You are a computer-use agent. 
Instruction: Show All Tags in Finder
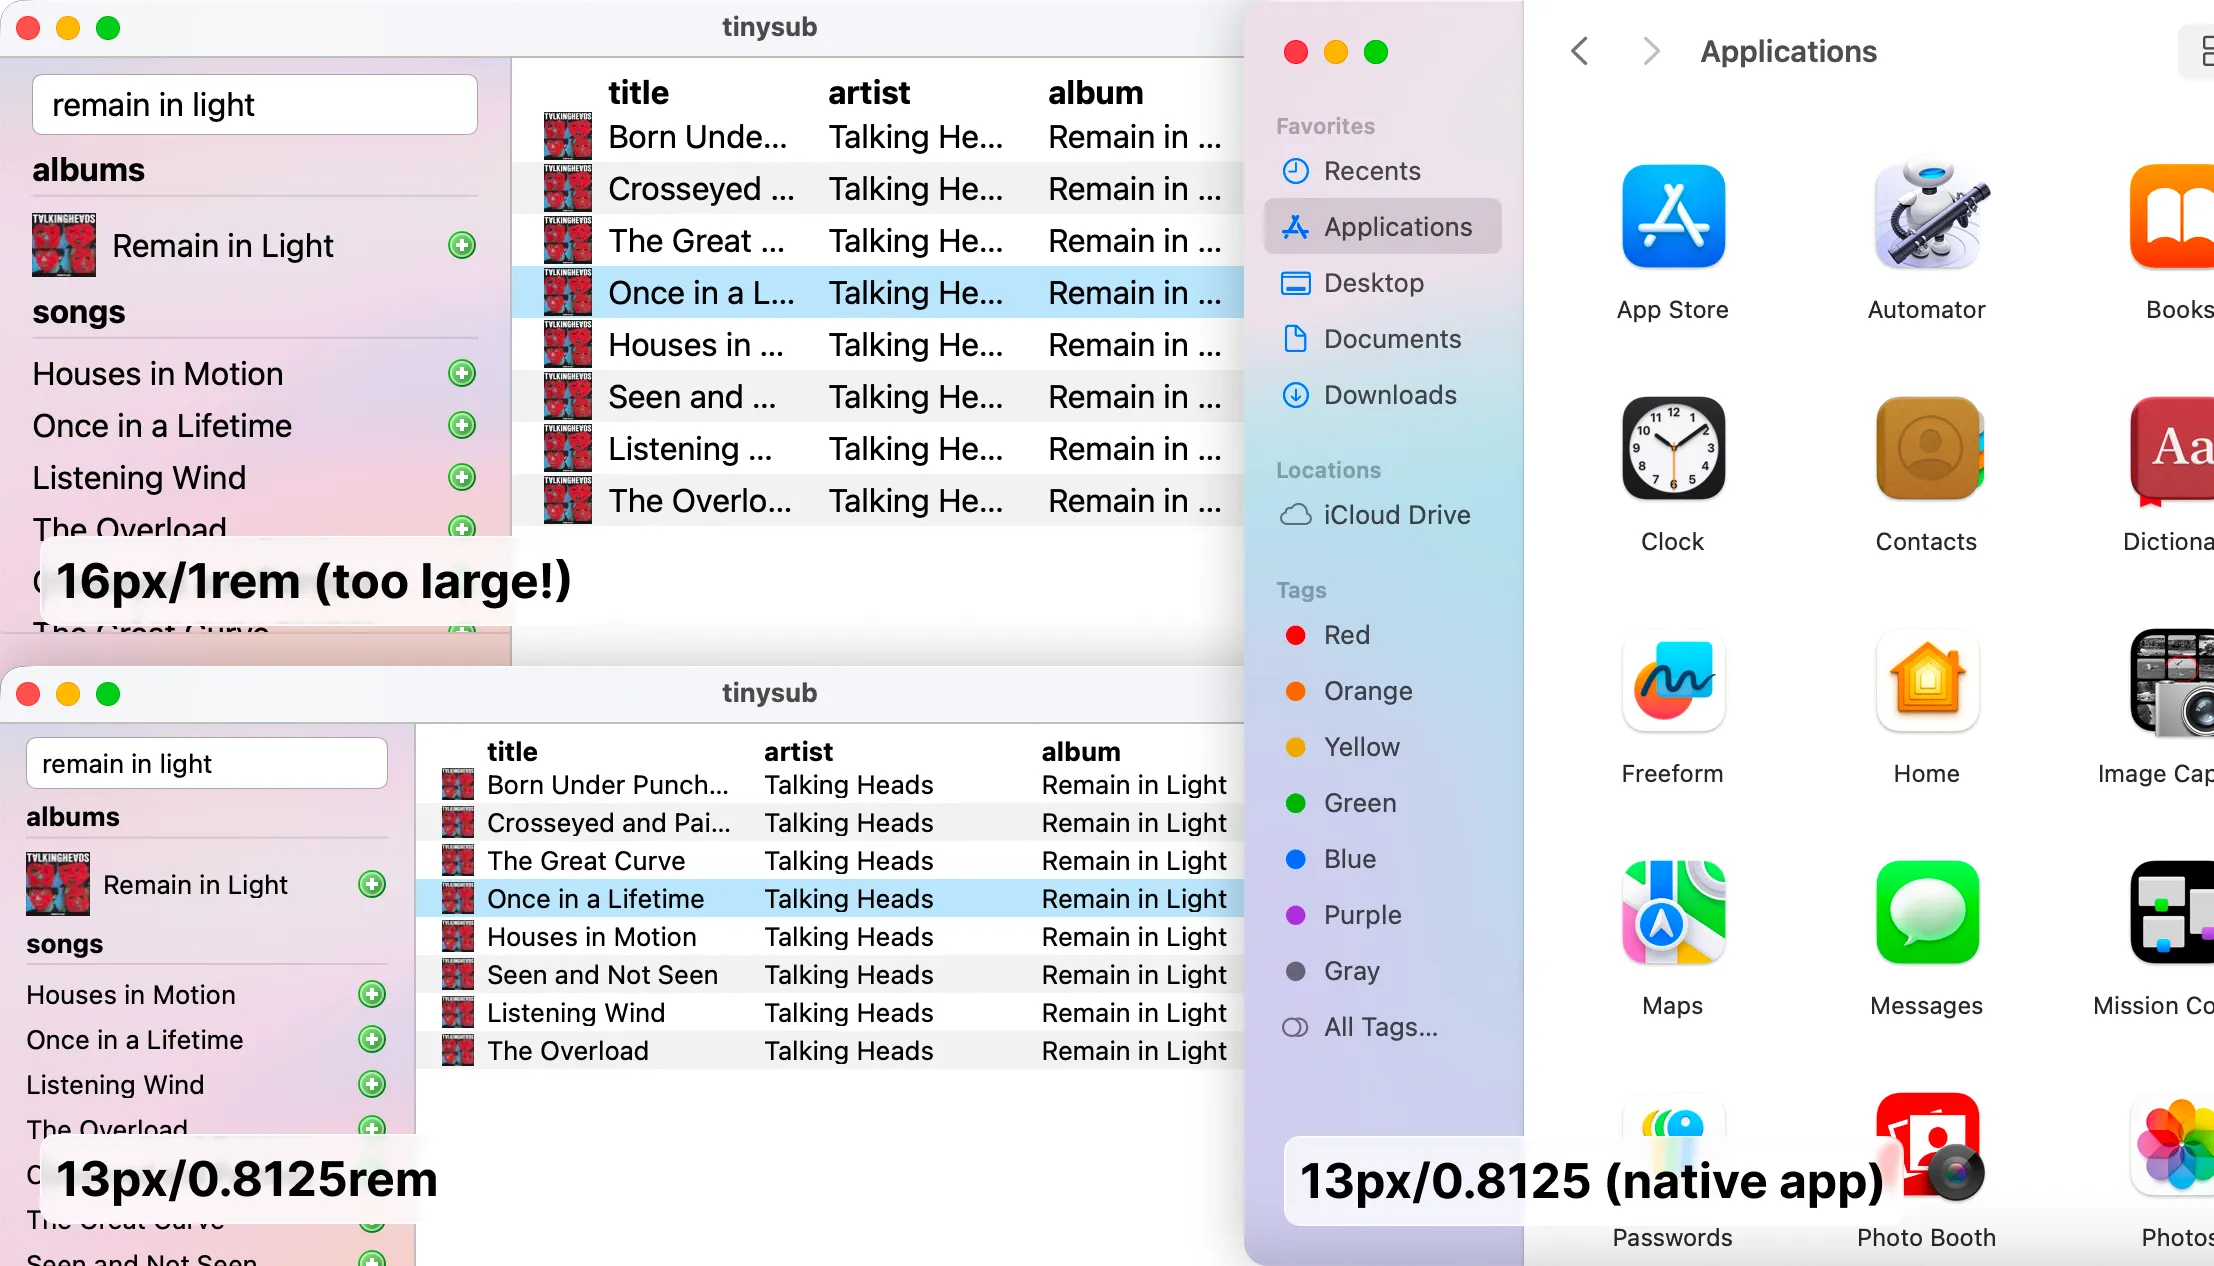1382,1027
